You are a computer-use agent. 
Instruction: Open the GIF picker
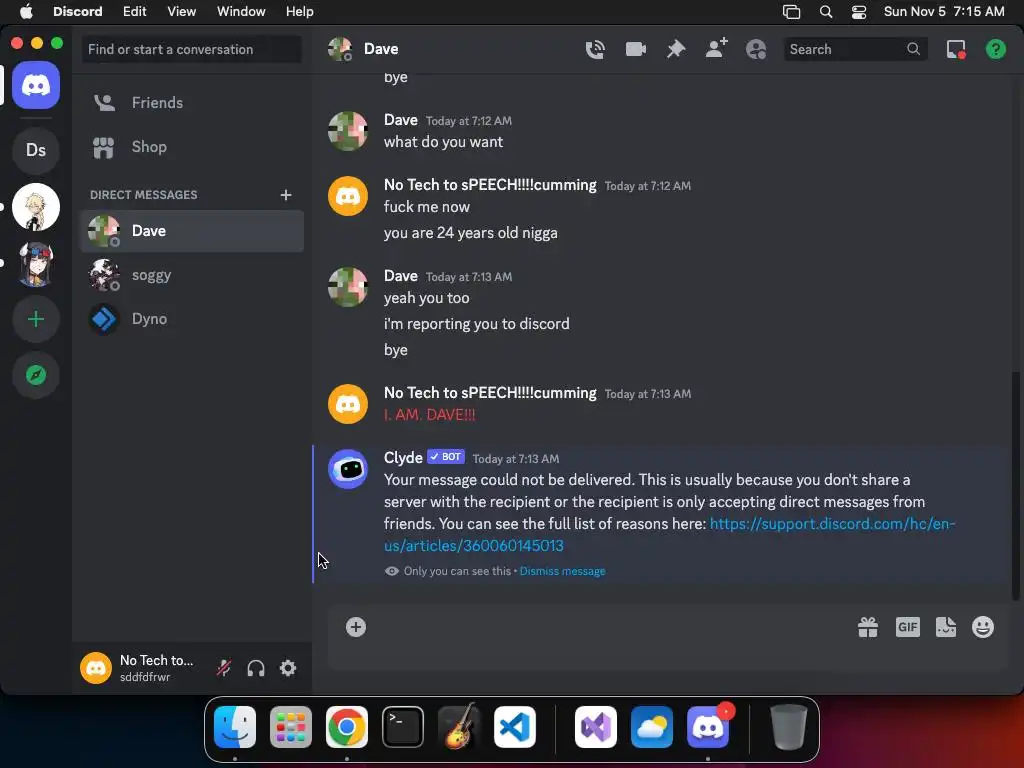point(908,627)
